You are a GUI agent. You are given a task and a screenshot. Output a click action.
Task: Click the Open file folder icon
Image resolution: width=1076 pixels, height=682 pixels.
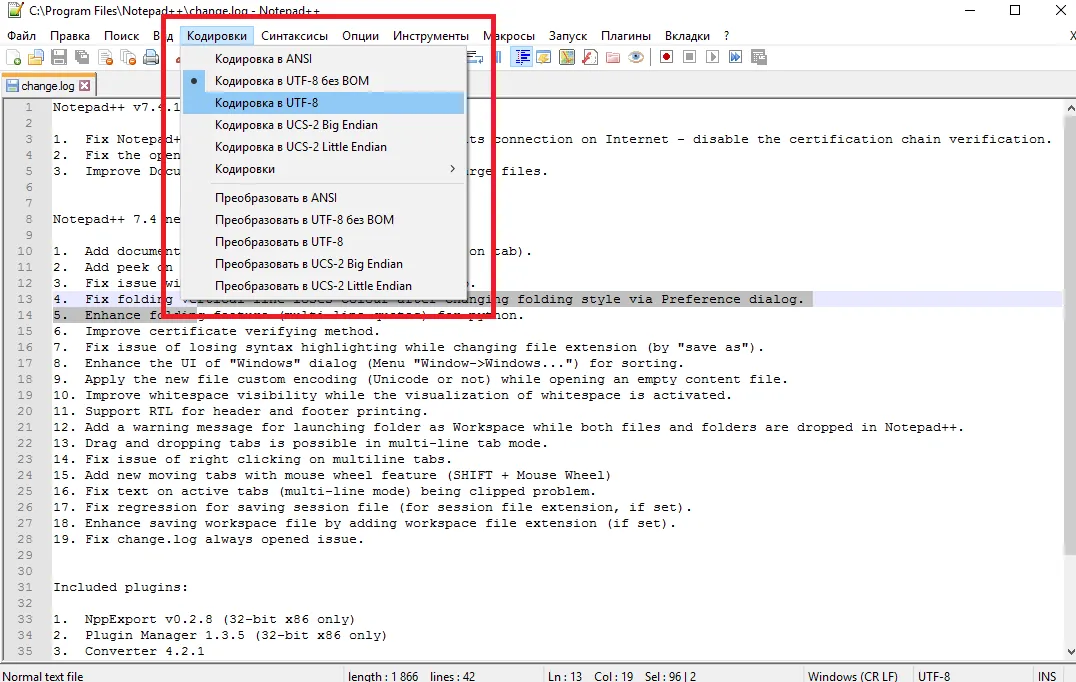(x=36, y=58)
